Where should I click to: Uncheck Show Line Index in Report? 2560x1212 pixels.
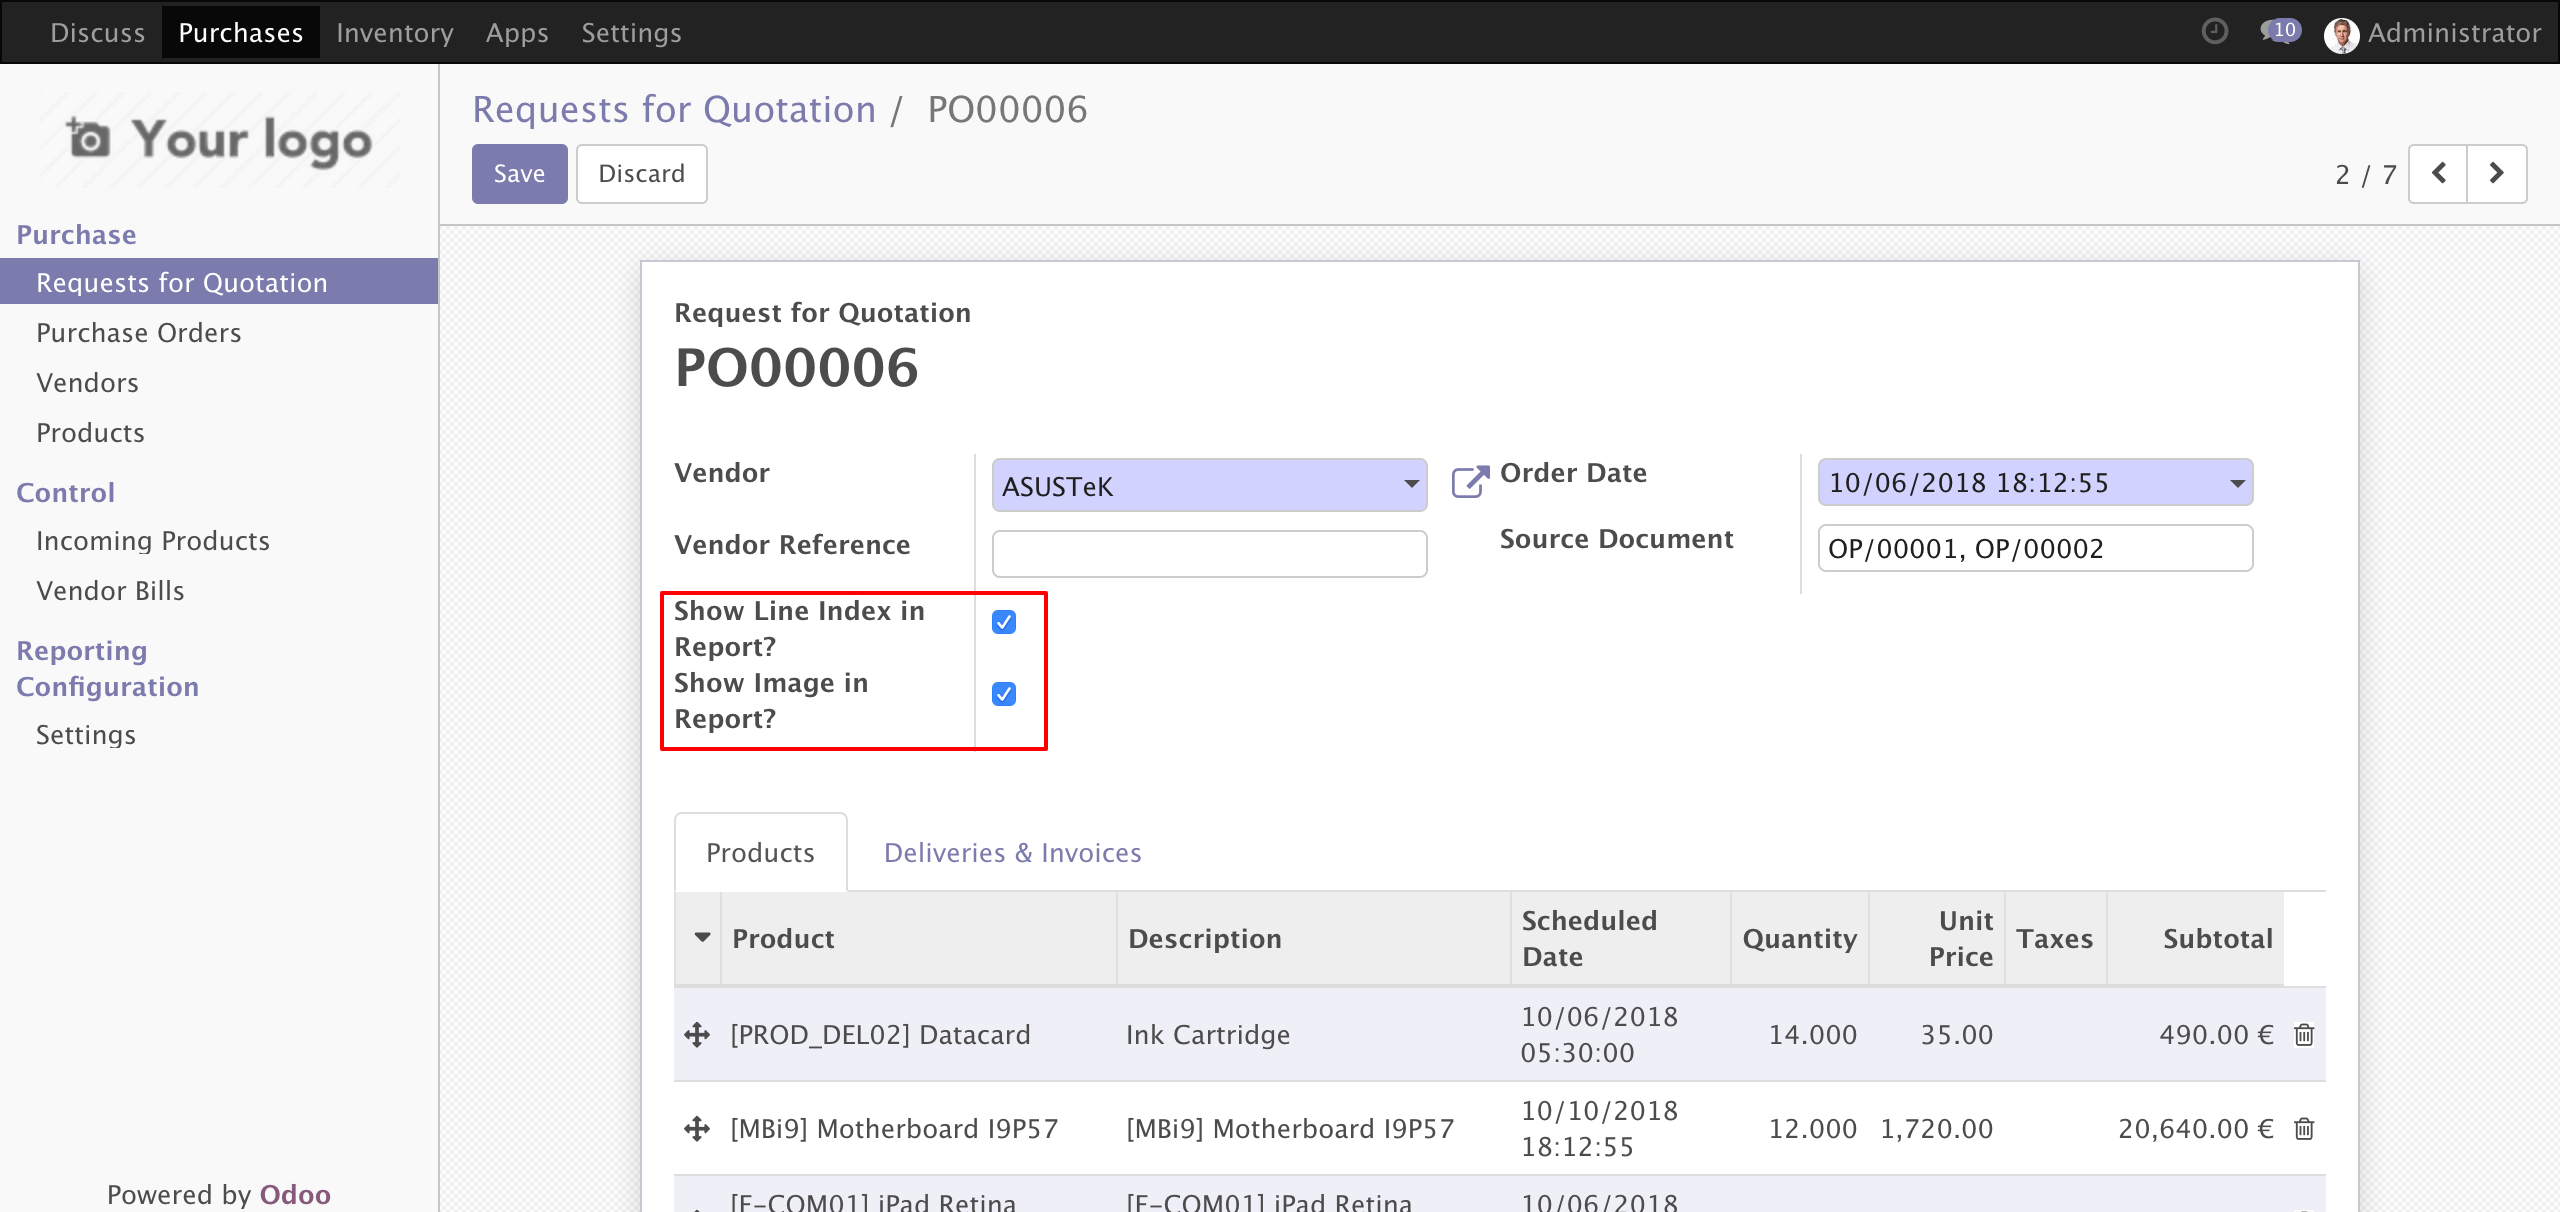[1004, 622]
